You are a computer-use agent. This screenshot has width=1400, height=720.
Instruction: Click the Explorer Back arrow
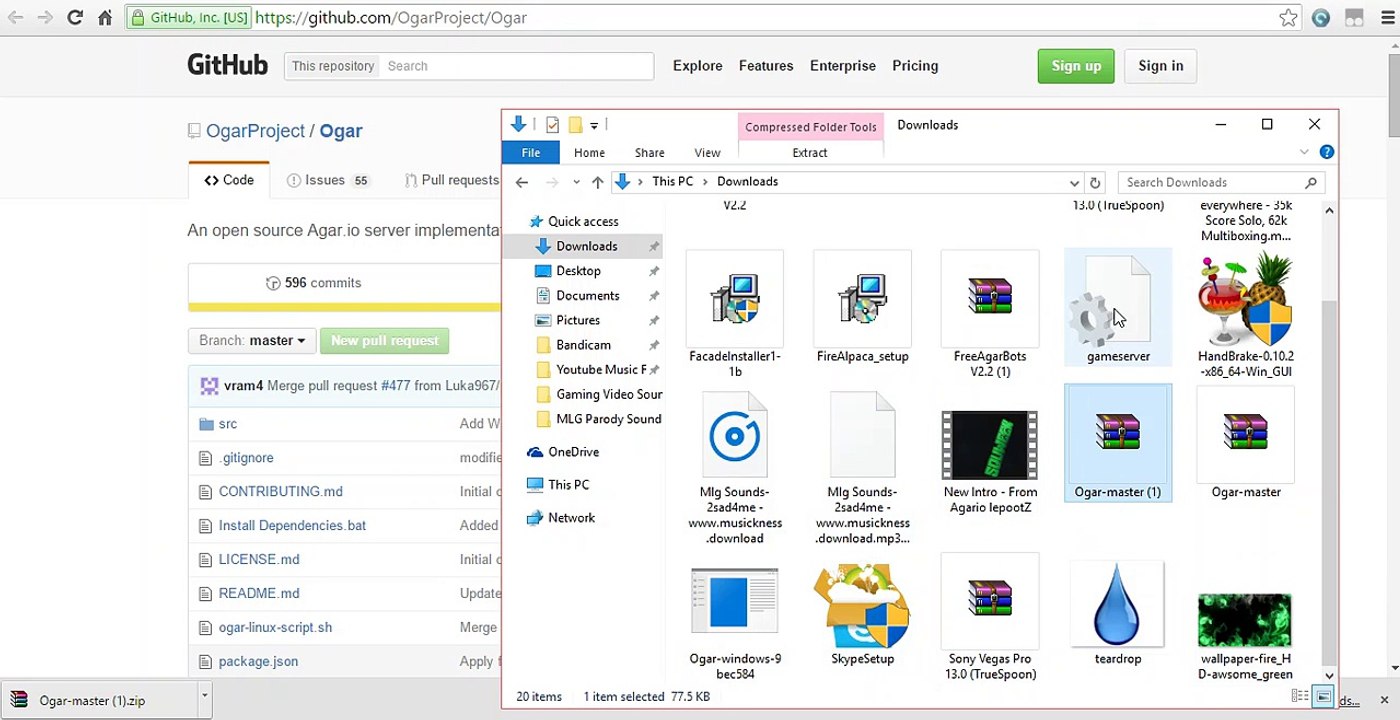(522, 182)
